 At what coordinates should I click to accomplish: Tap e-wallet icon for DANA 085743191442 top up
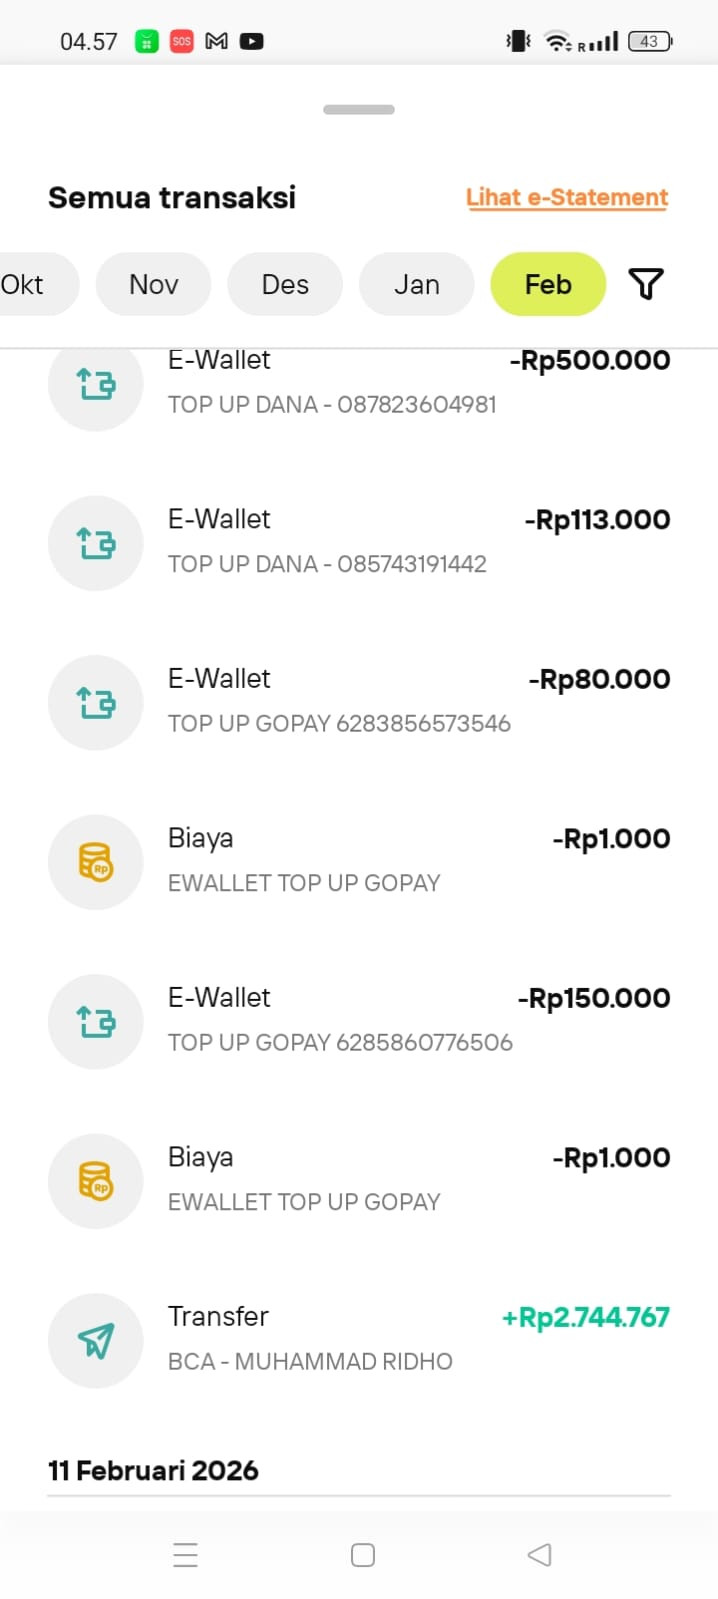click(96, 543)
